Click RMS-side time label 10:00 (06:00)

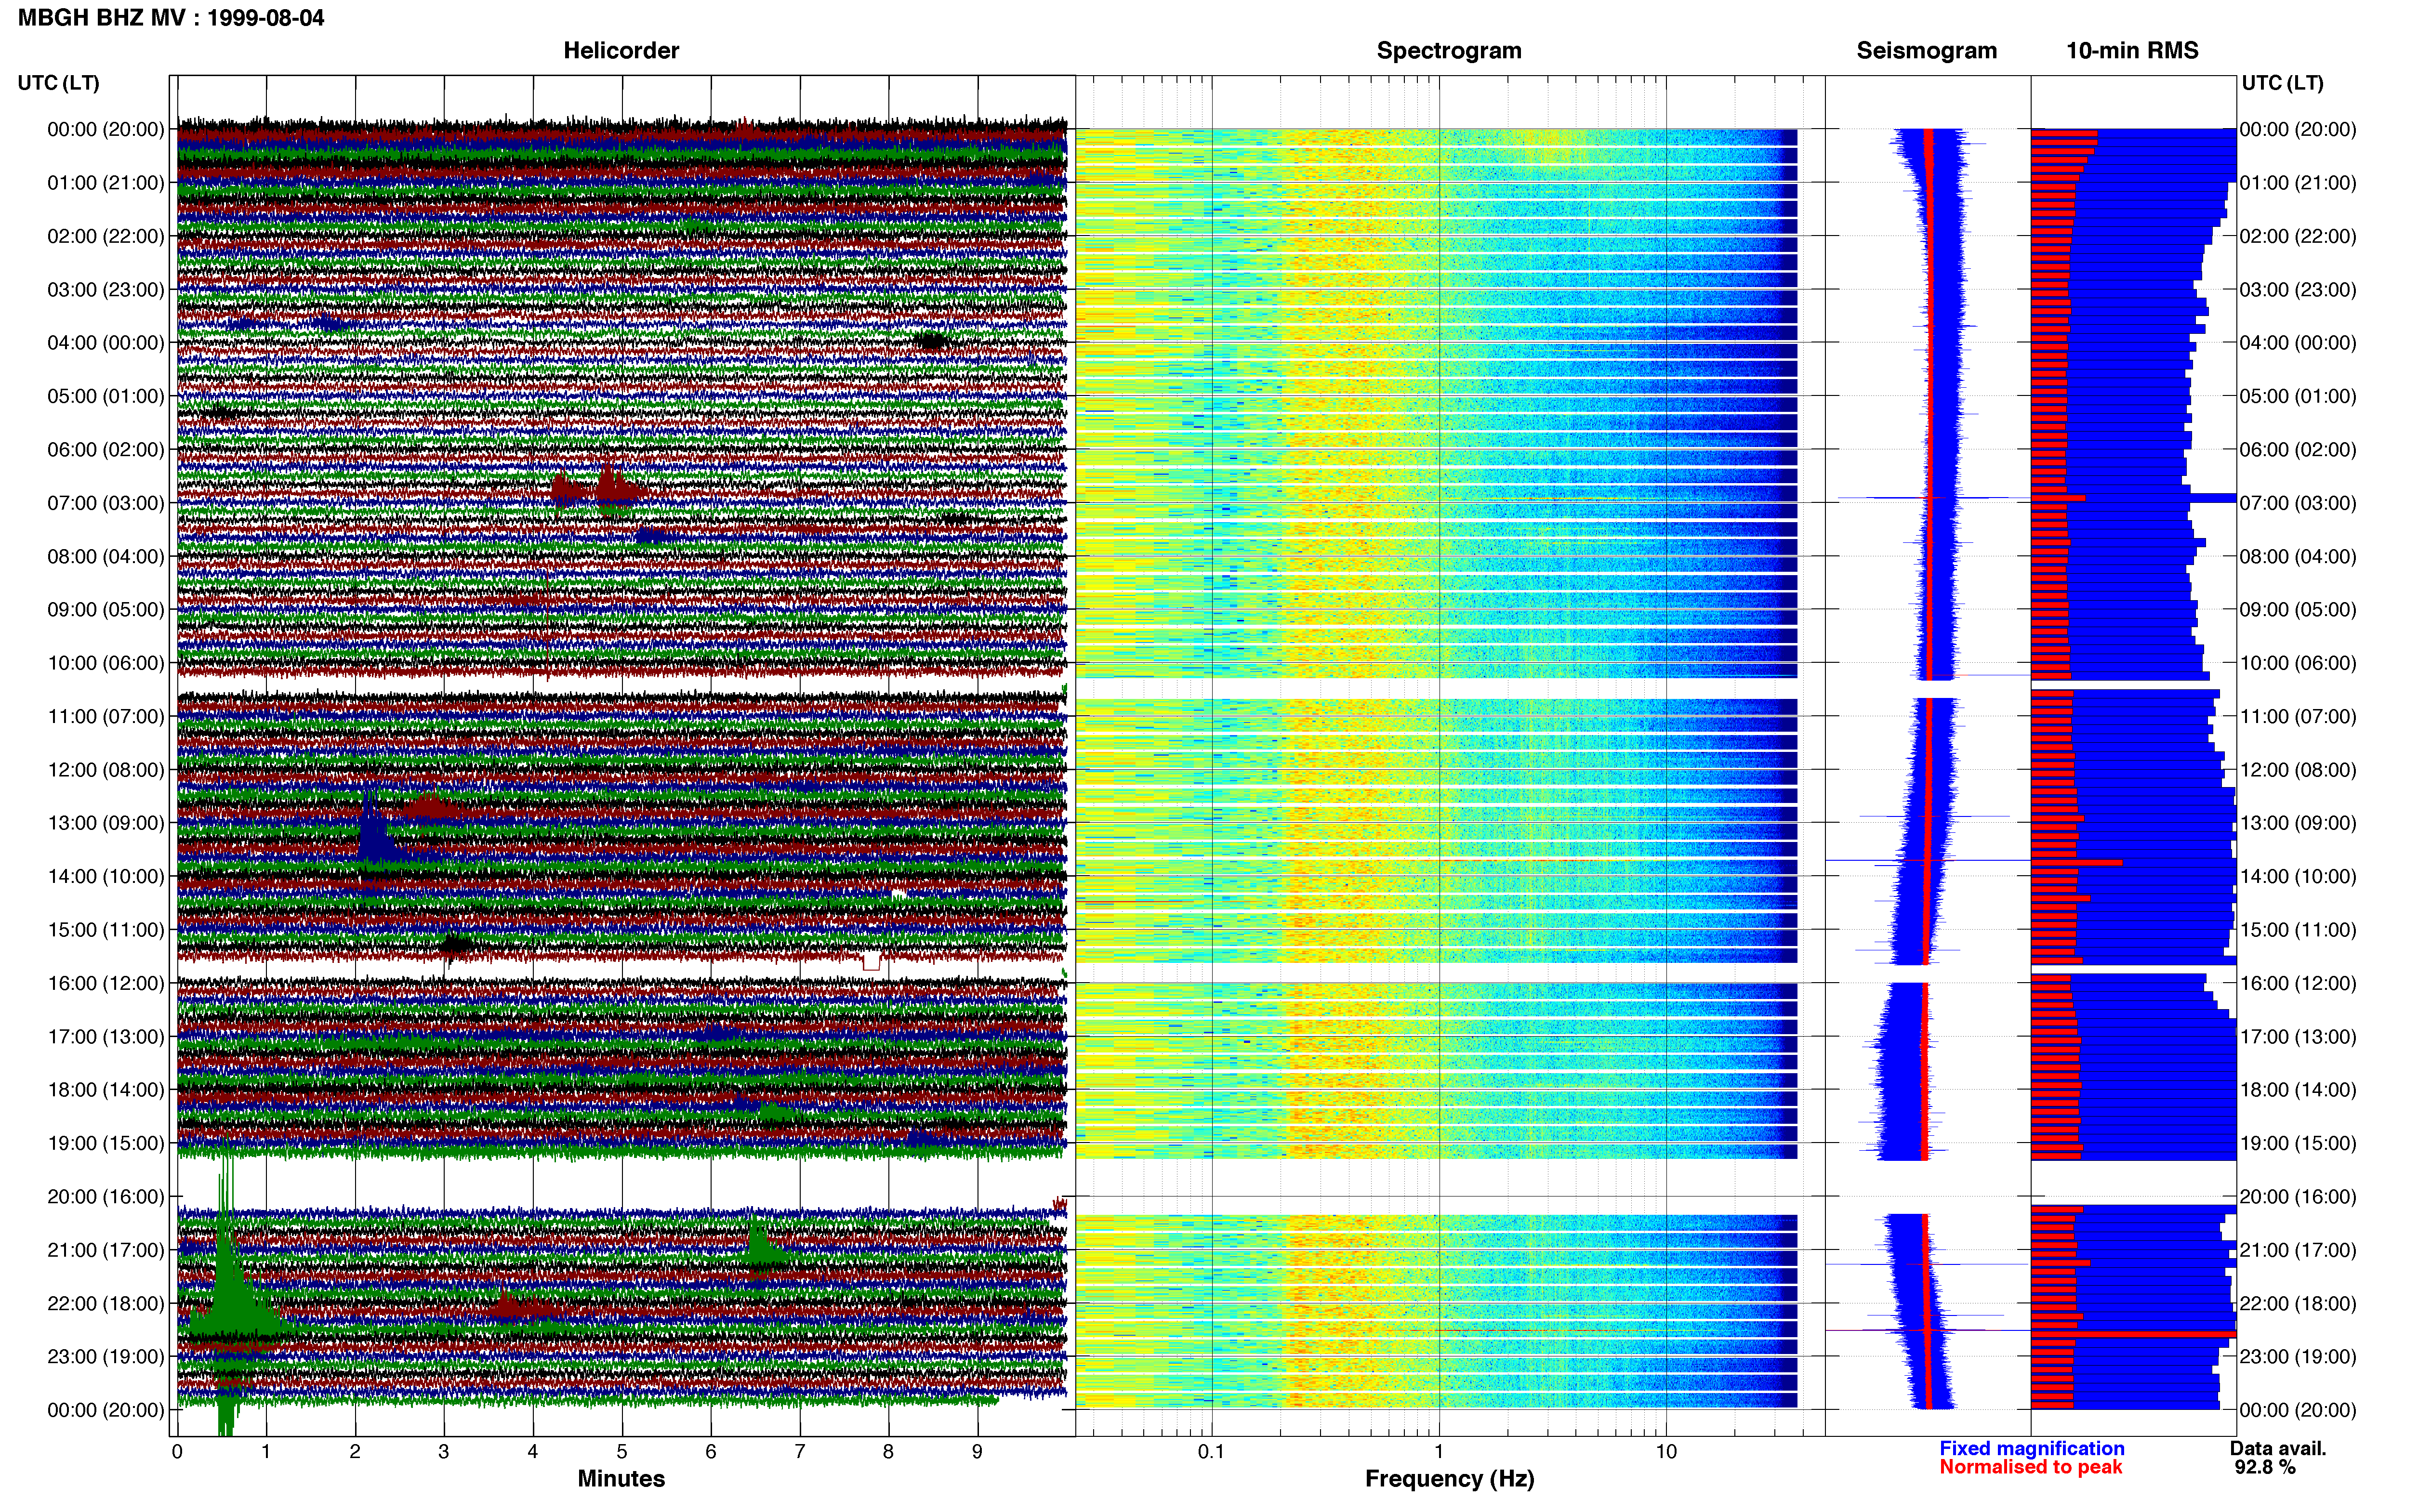pyautogui.click(x=2298, y=662)
